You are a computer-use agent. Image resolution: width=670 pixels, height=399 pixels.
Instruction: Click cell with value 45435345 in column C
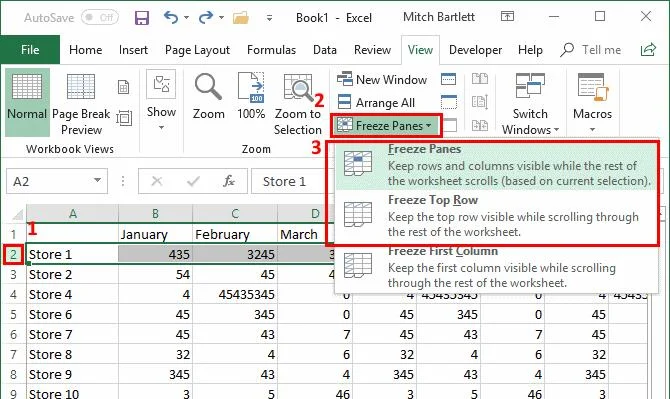(x=235, y=294)
